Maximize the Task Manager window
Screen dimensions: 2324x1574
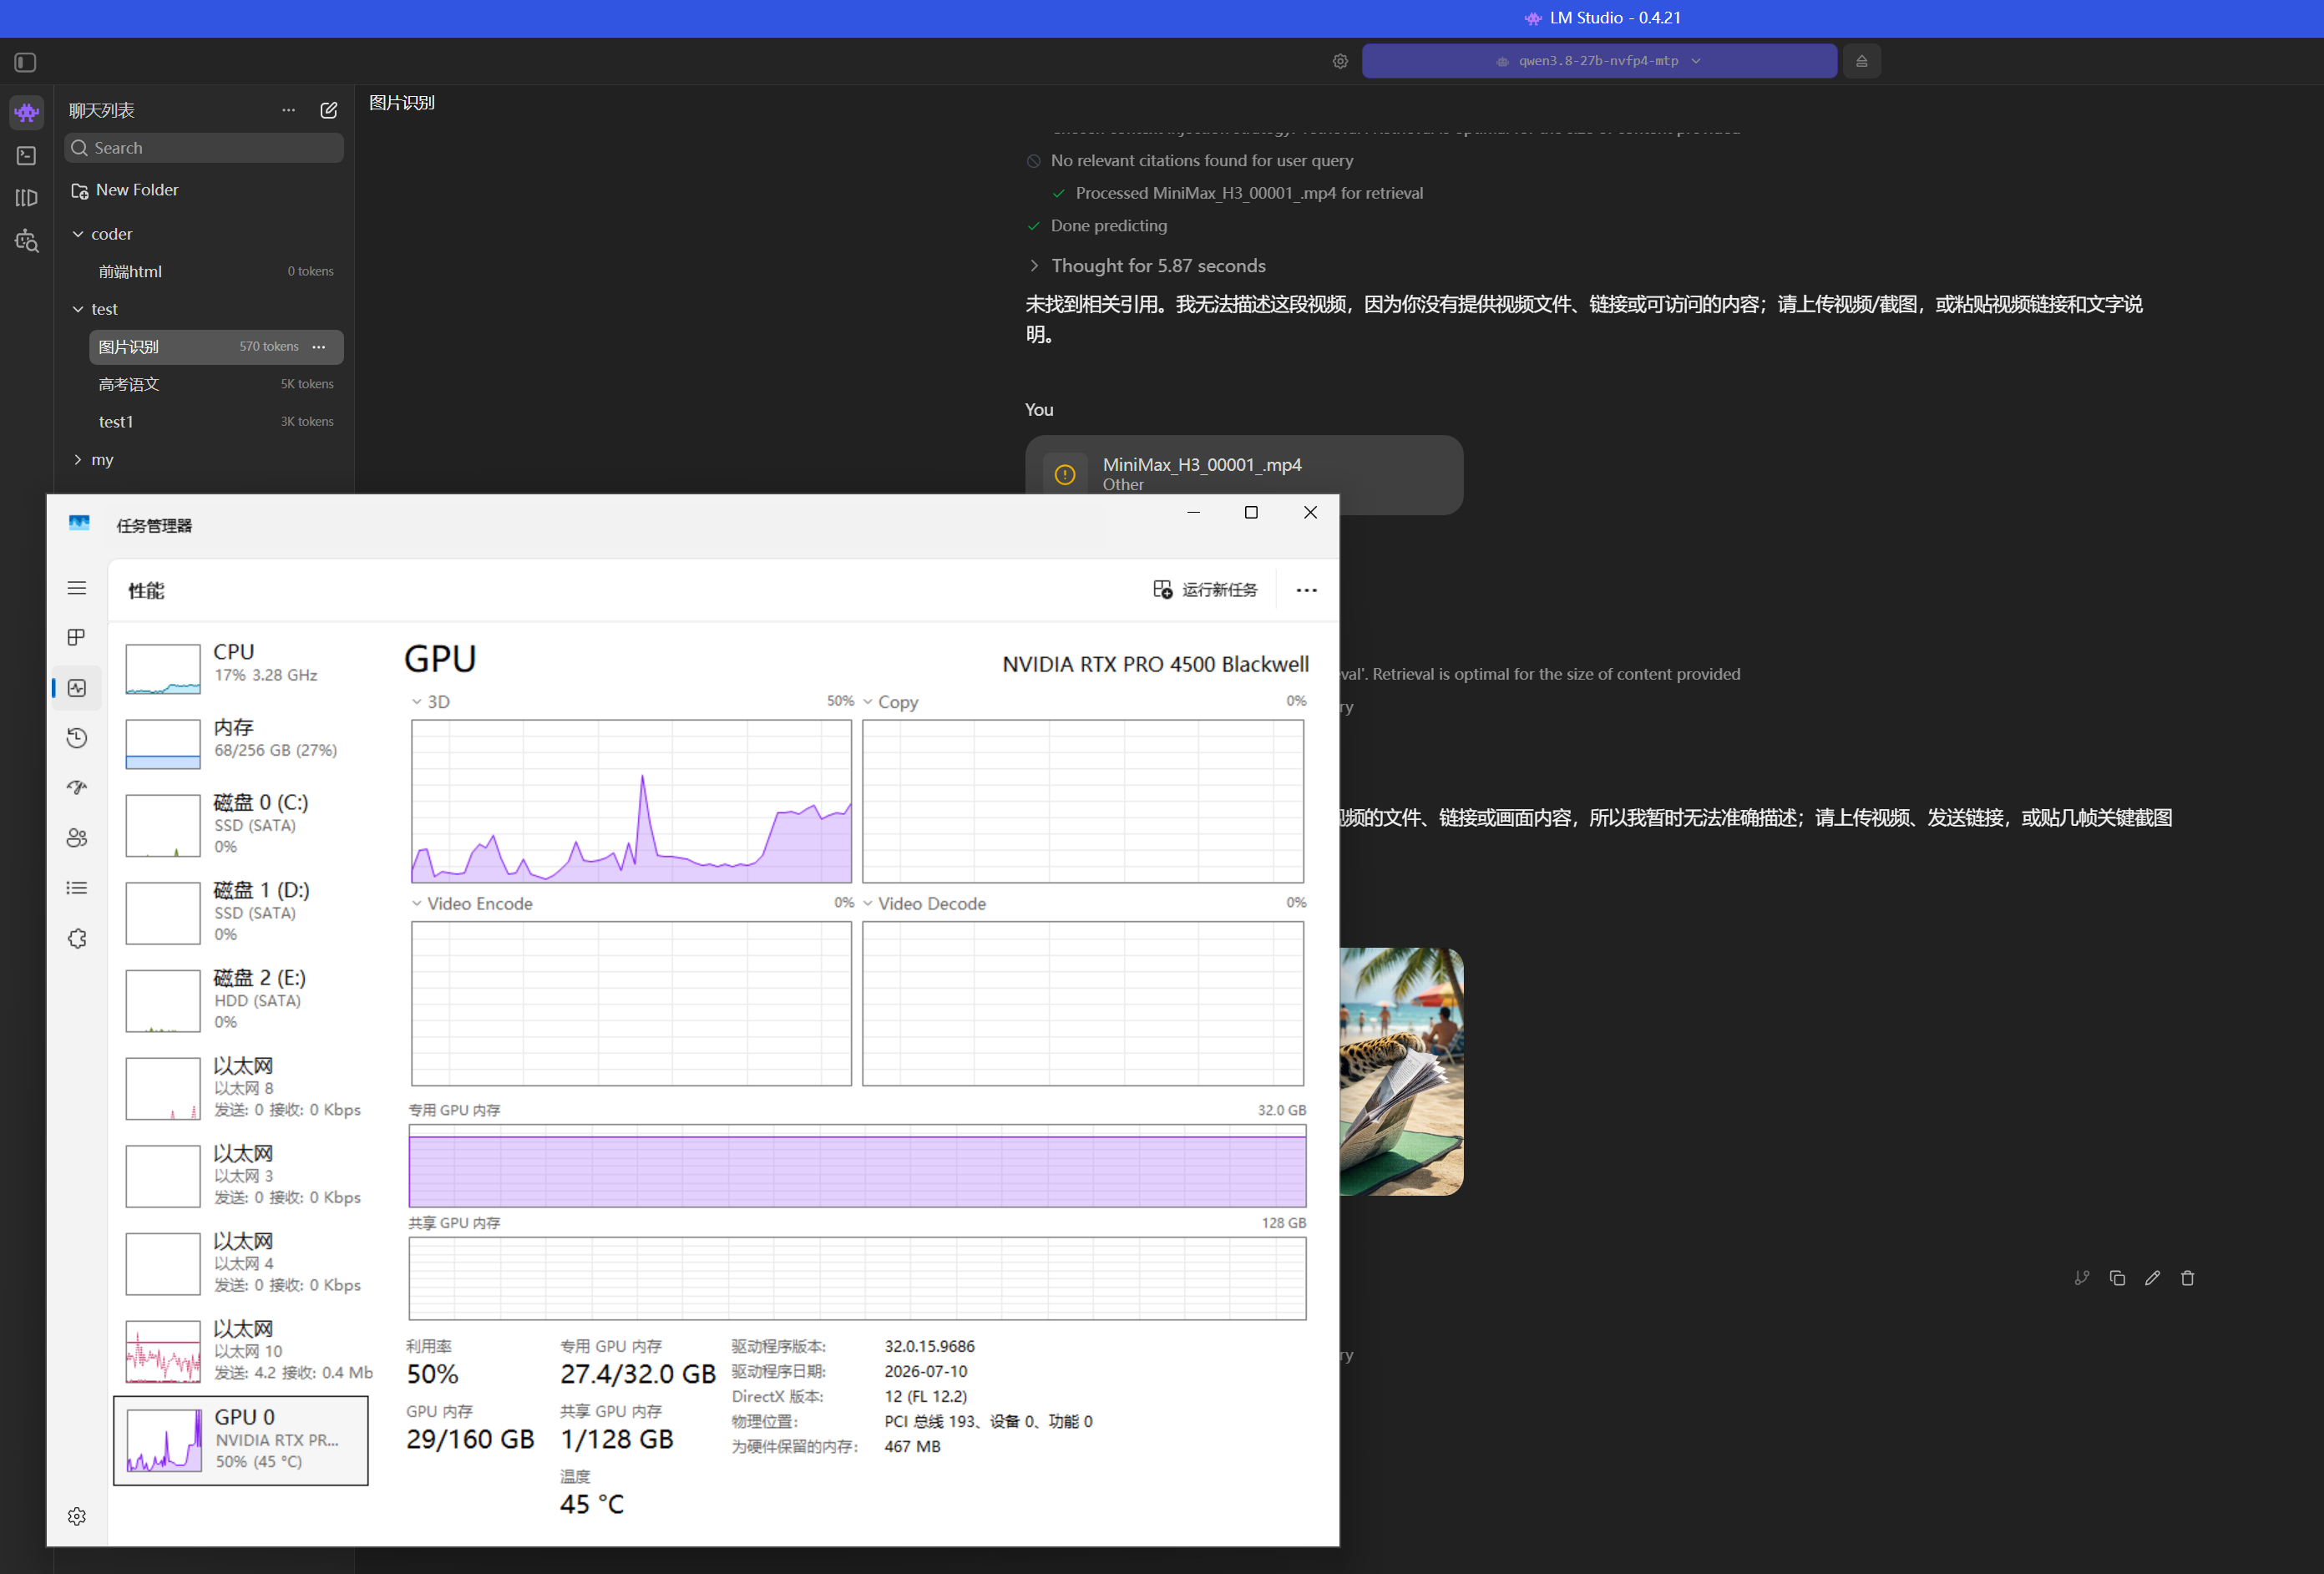[x=1250, y=513]
